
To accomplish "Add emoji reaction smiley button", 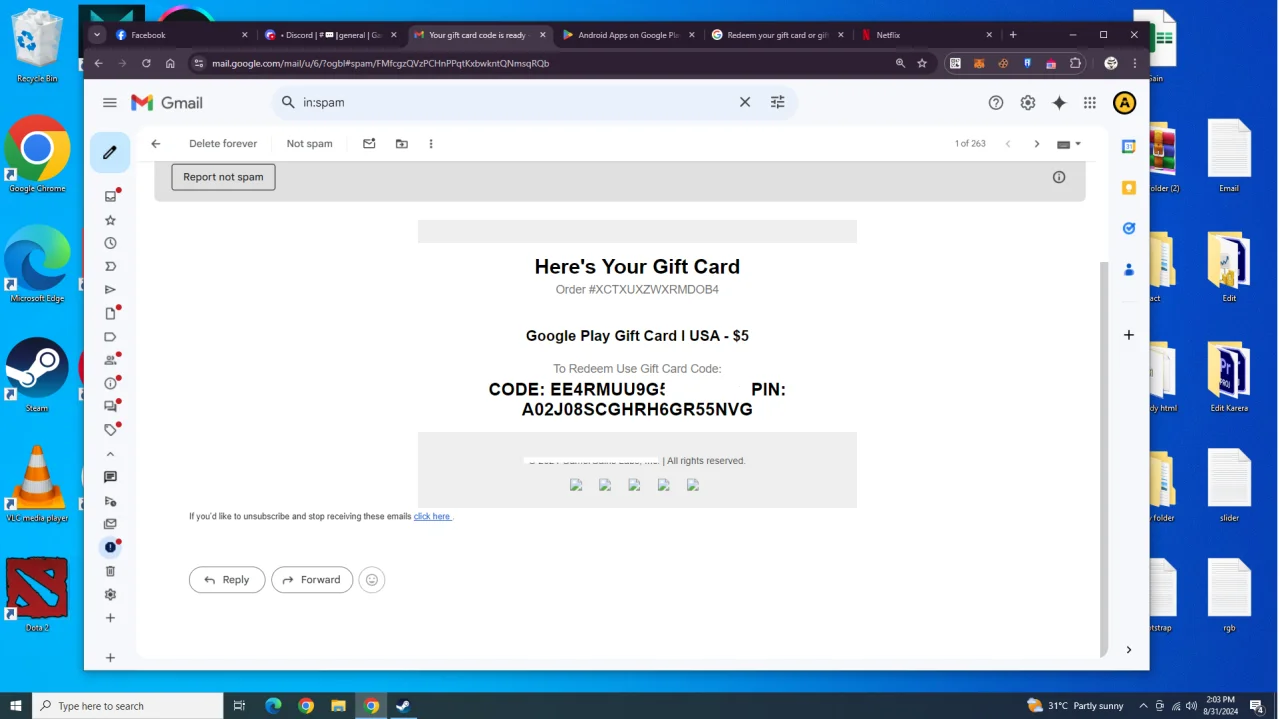I will click(x=372, y=580).
